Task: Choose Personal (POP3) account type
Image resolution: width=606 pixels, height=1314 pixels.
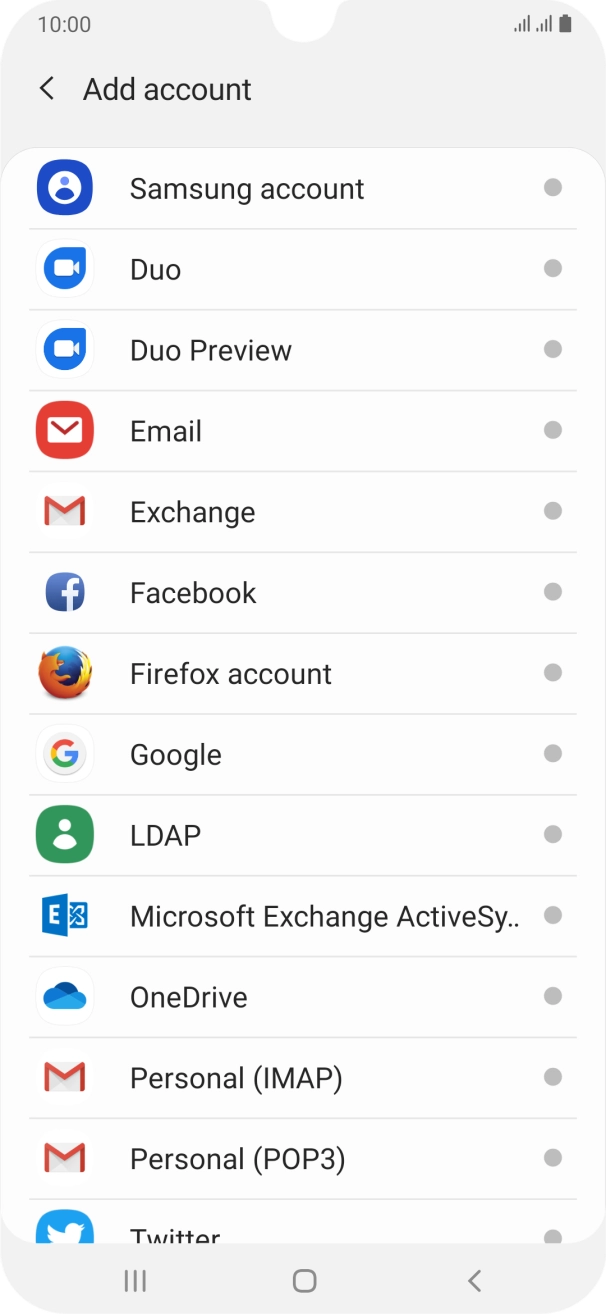Action: 237,1159
